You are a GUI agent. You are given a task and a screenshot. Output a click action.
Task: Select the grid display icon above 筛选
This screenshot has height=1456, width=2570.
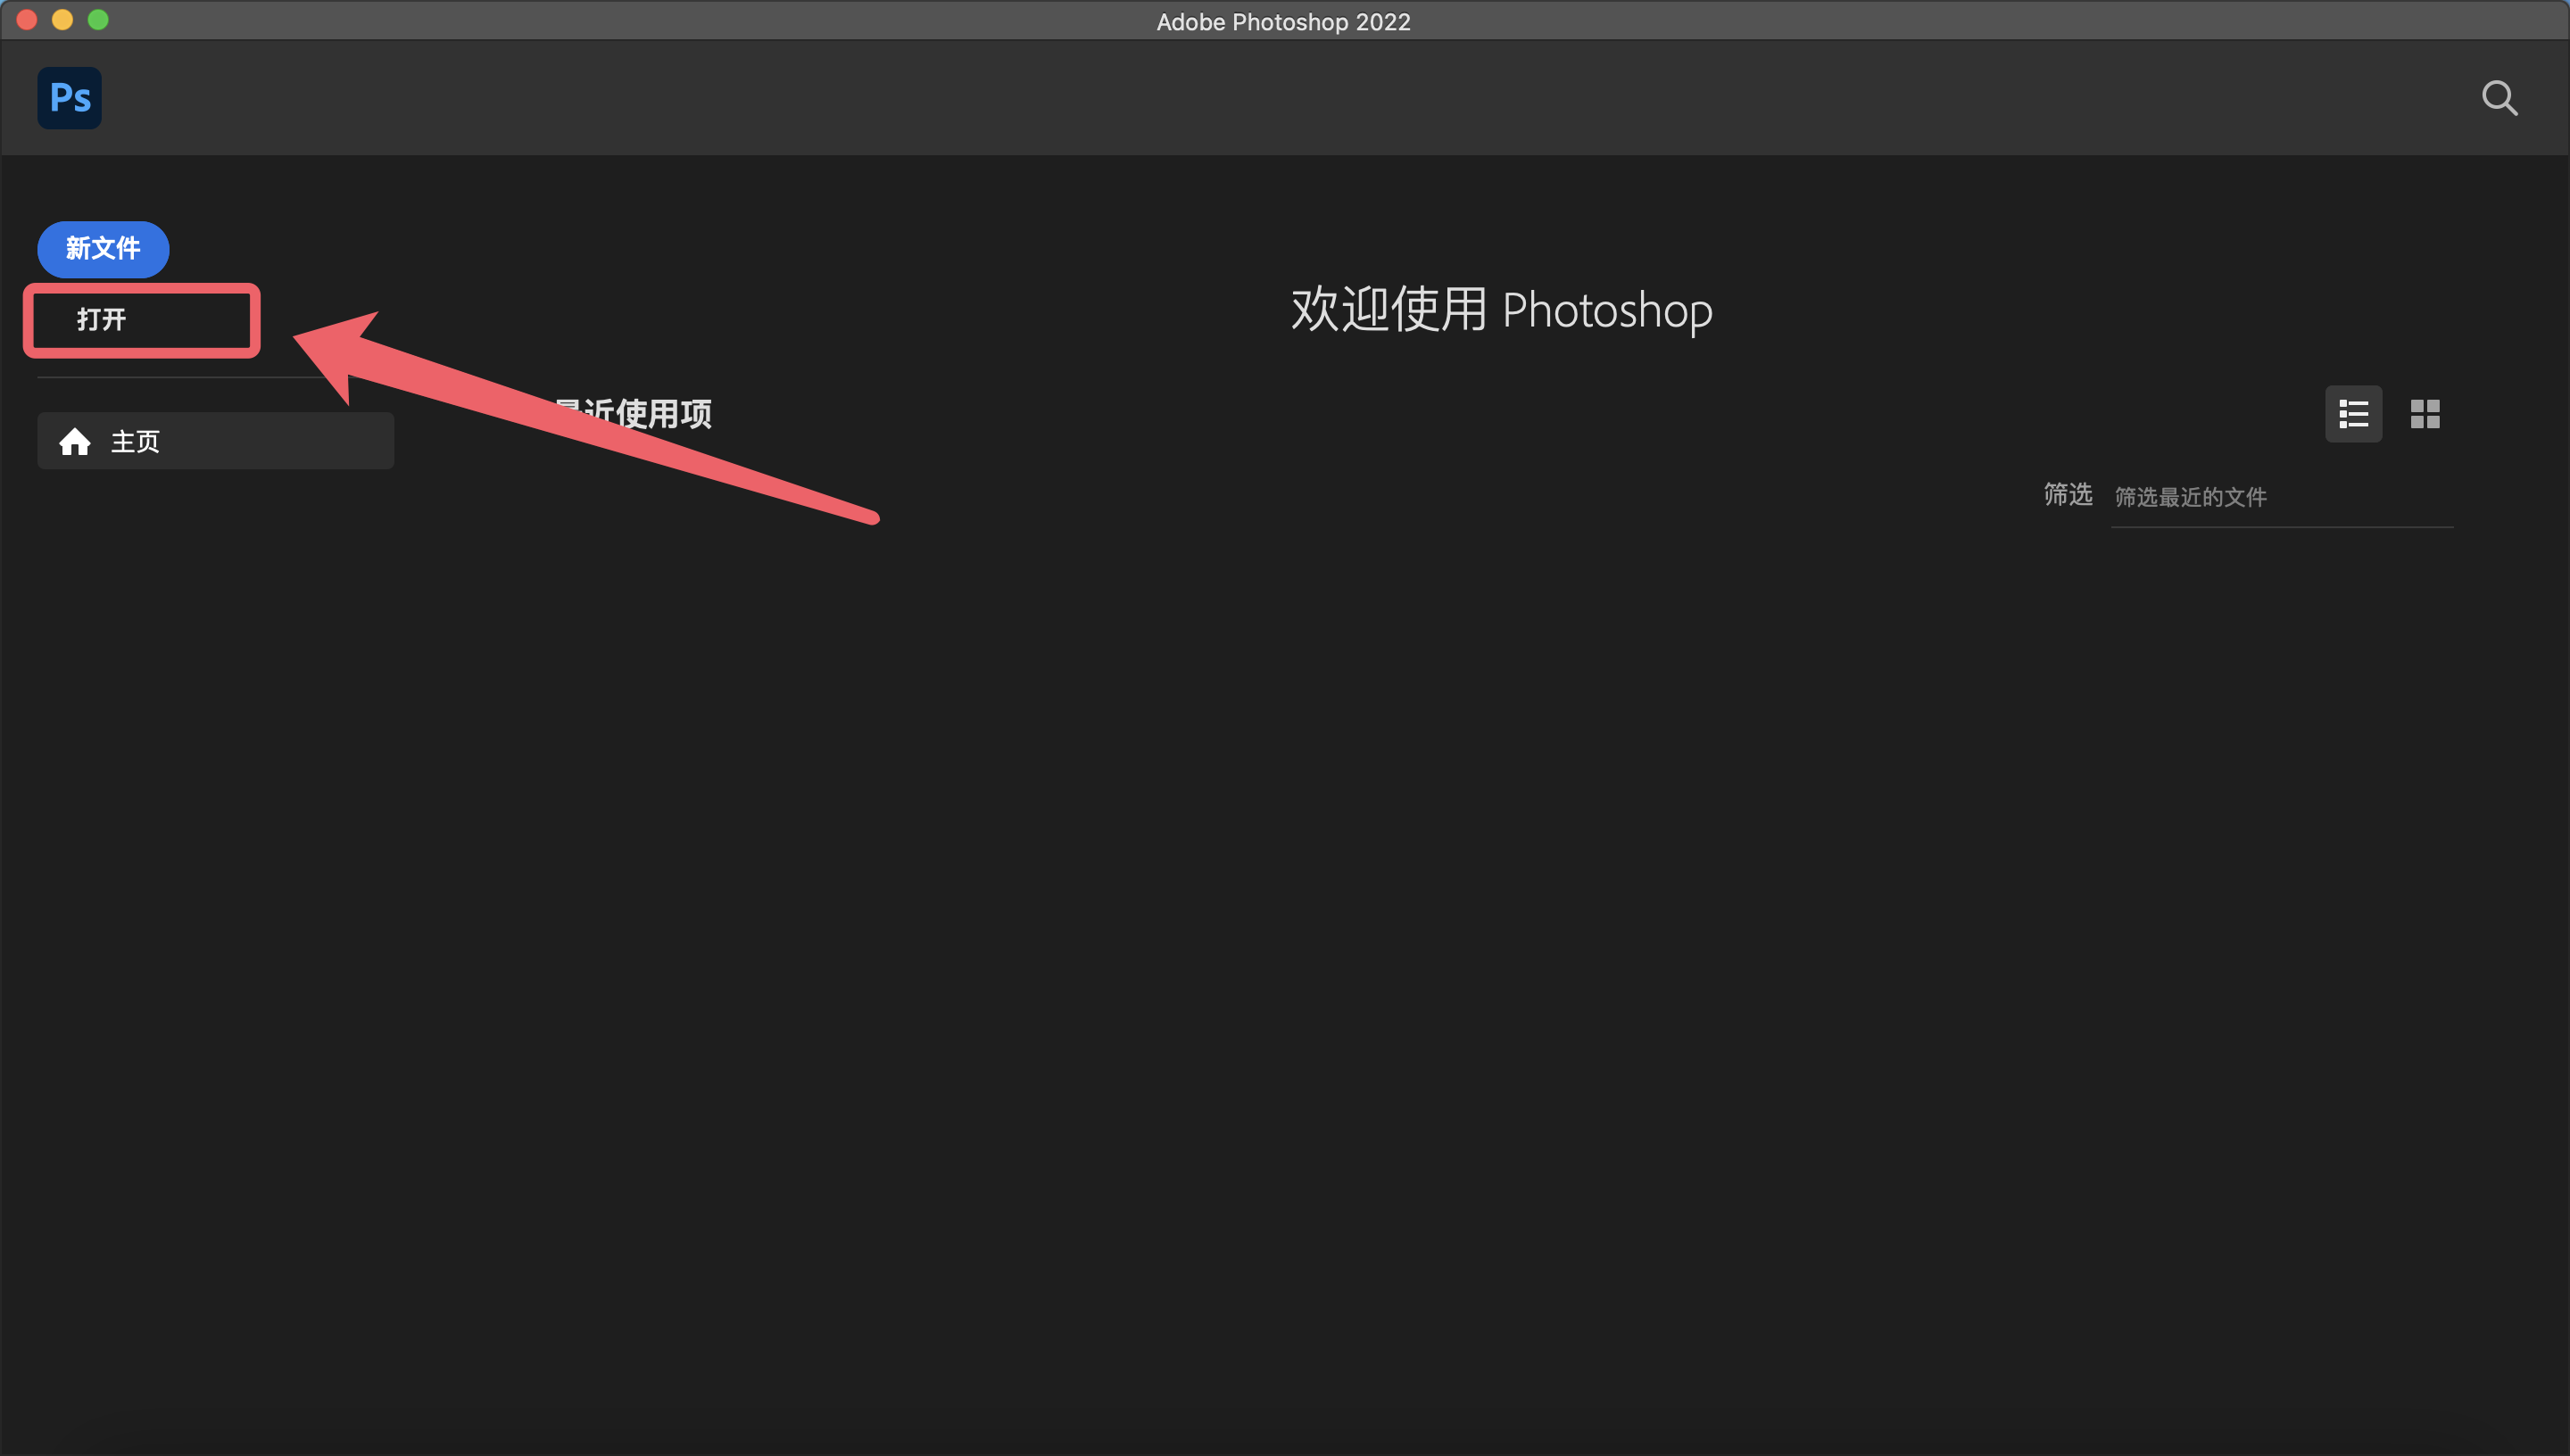(x=2424, y=413)
